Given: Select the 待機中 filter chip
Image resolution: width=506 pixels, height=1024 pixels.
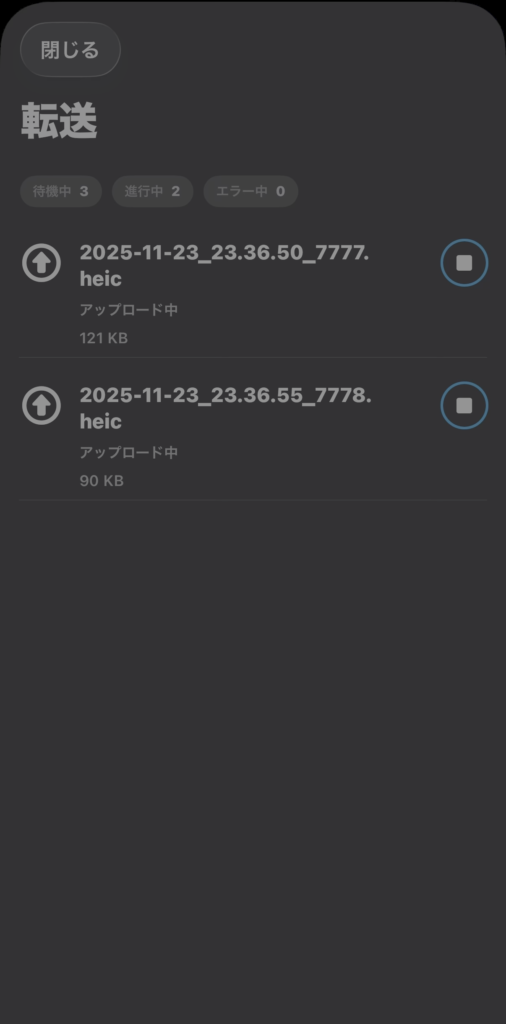Looking at the screenshot, I should point(61,191).
